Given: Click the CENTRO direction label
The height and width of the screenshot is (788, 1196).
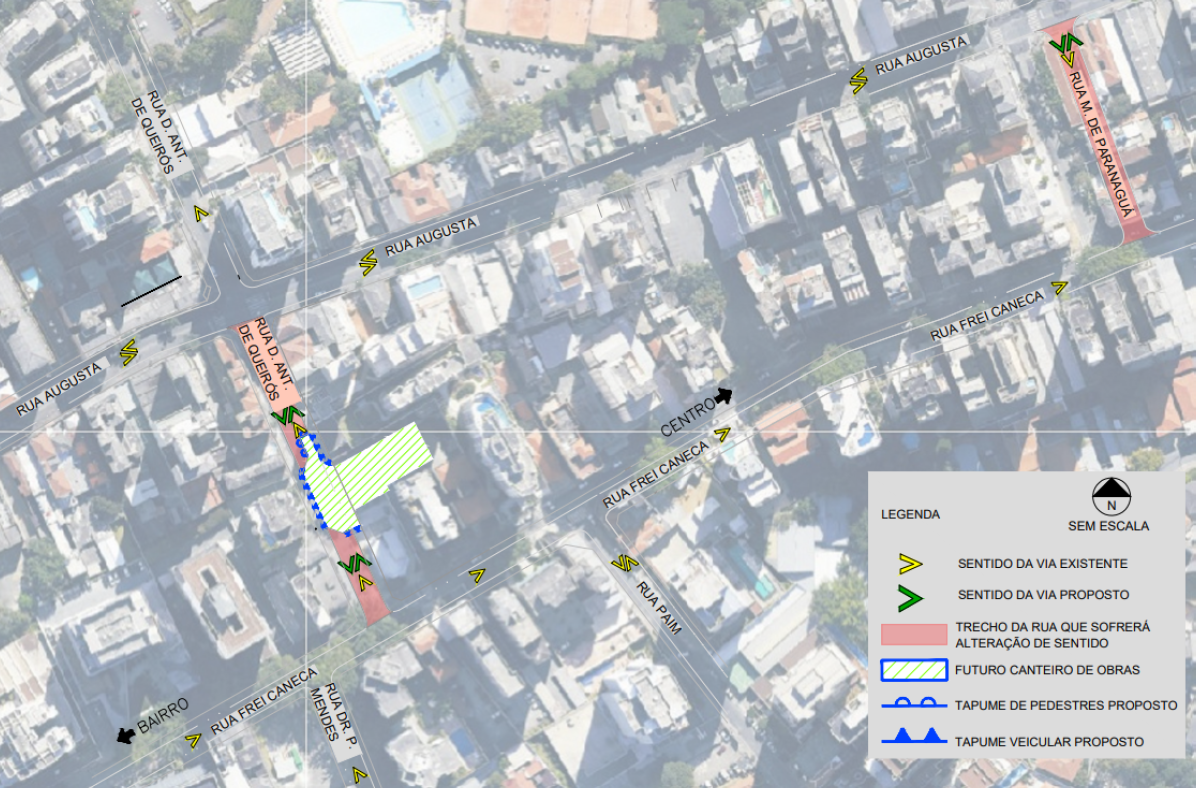Looking at the screenshot, I should (x=688, y=417).
